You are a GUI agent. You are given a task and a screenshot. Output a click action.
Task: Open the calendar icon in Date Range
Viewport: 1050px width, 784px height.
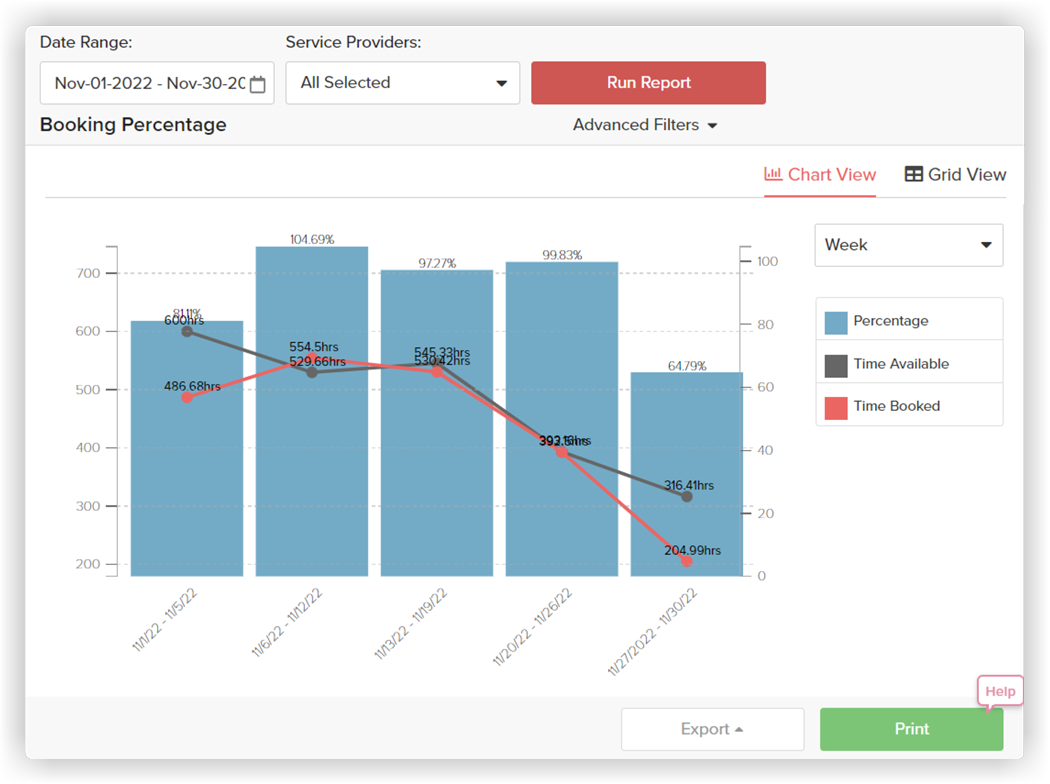click(257, 84)
